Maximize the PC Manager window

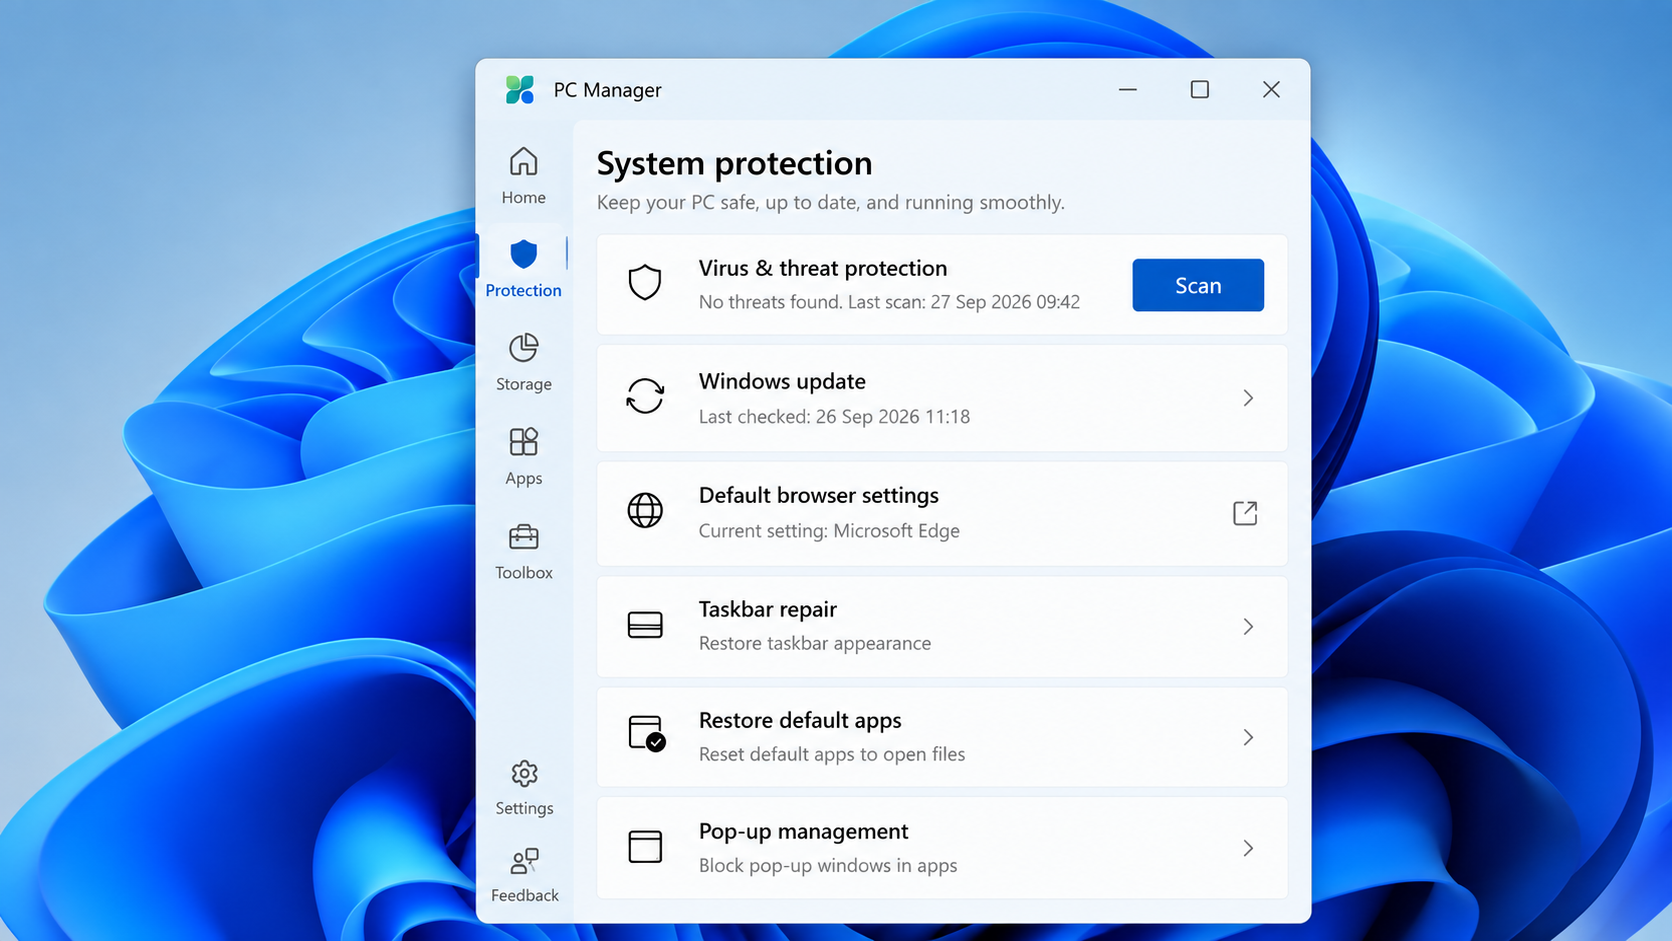pyautogui.click(x=1200, y=90)
